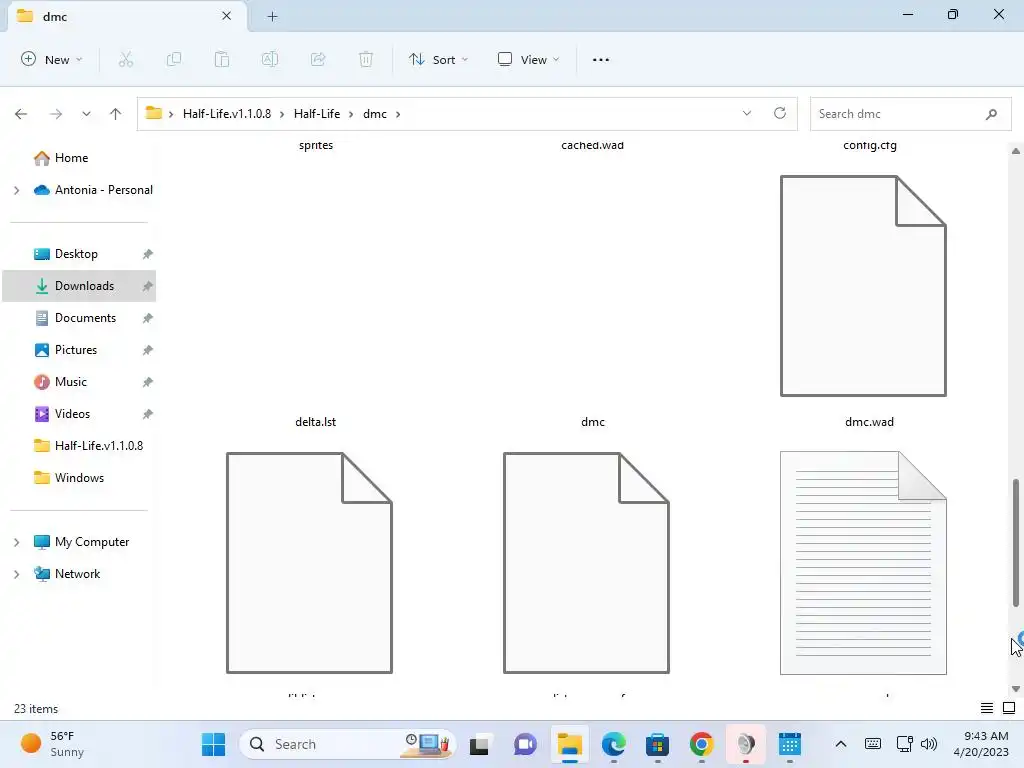Open the Teams Chat taskbar icon
This screenshot has width=1024, height=768.
tap(525, 744)
